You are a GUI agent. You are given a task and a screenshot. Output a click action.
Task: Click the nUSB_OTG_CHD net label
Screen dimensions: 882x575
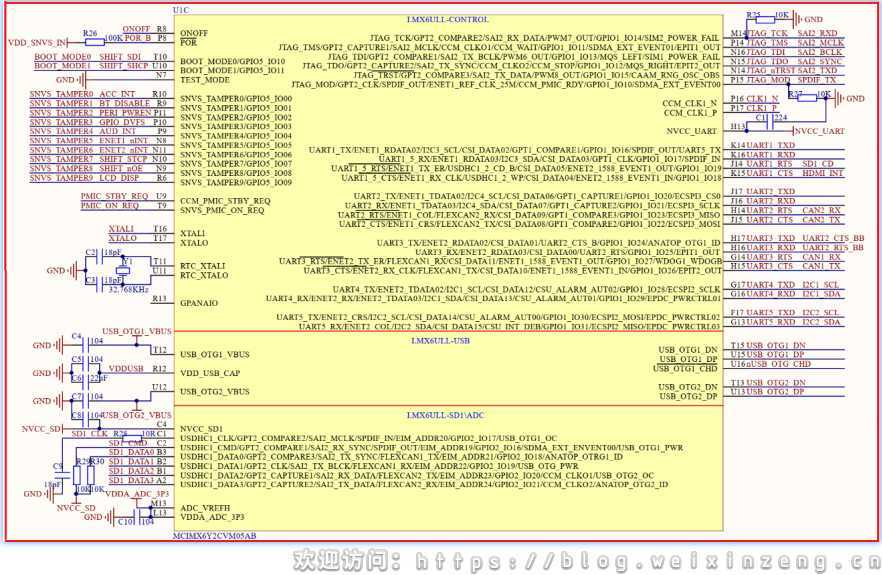(x=778, y=364)
